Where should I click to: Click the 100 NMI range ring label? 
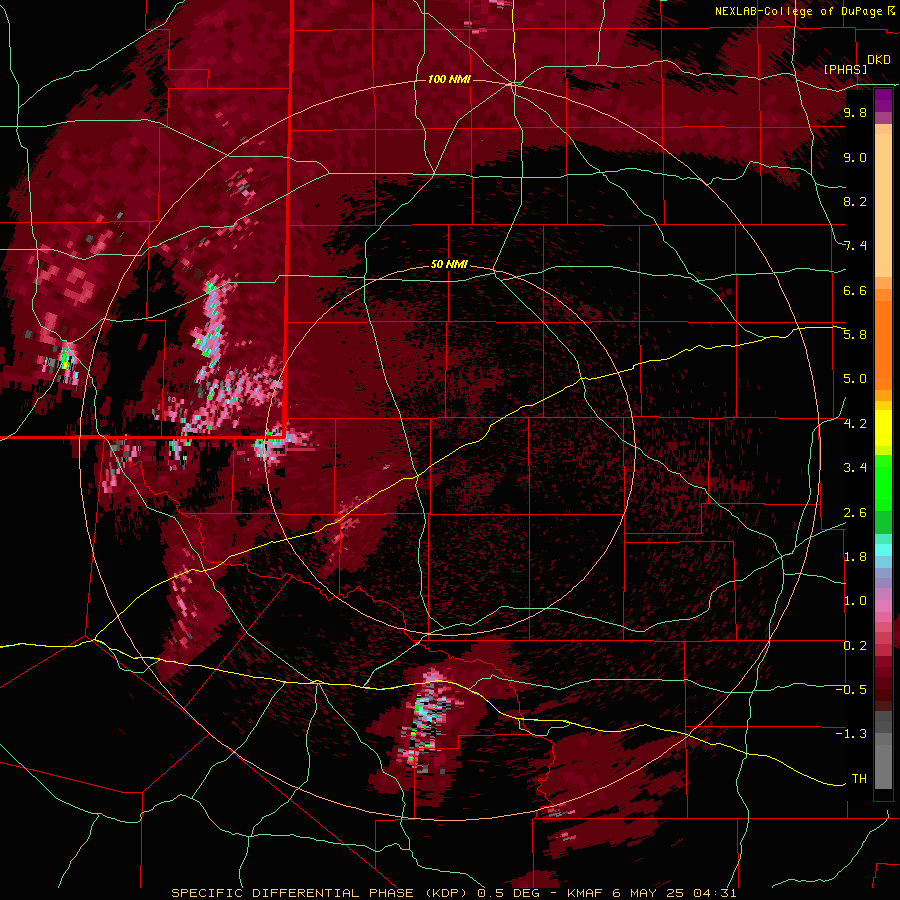[x=449, y=79]
